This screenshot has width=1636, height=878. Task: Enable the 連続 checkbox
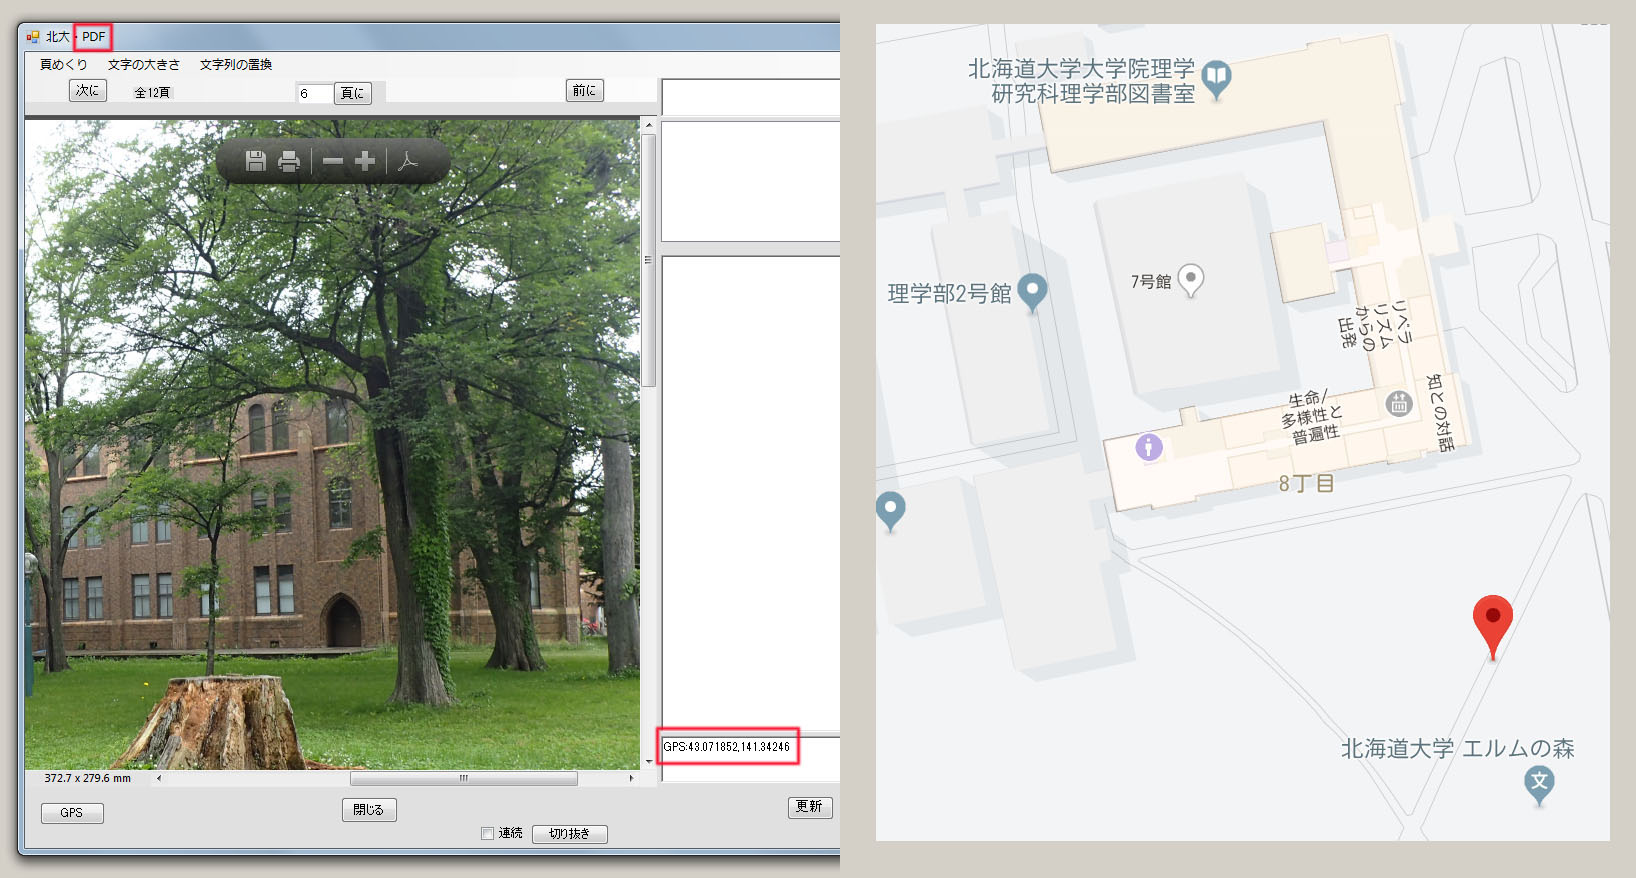488,833
